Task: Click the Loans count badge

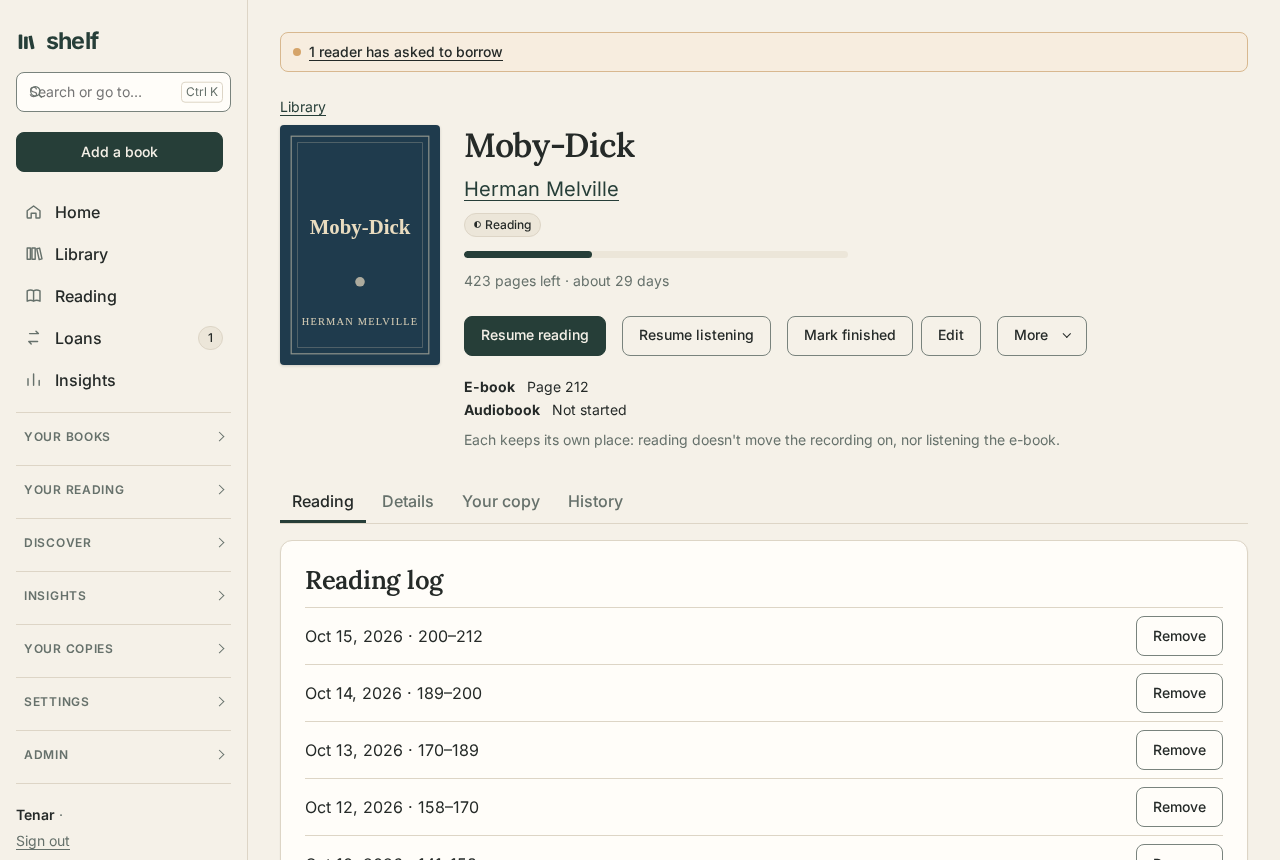Action: click(210, 338)
